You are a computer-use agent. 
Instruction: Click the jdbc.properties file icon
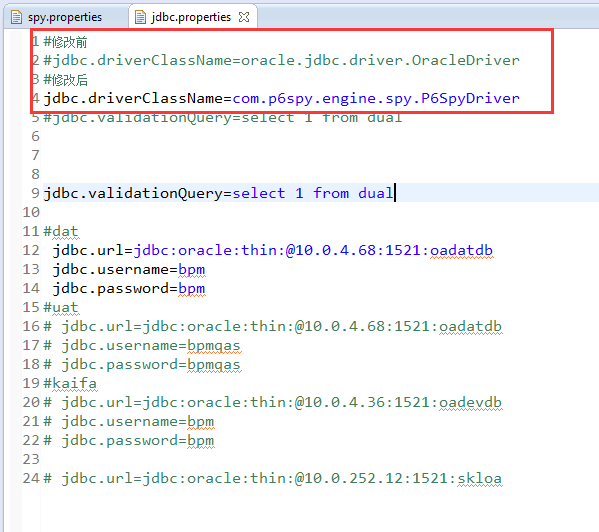[x=141, y=17]
